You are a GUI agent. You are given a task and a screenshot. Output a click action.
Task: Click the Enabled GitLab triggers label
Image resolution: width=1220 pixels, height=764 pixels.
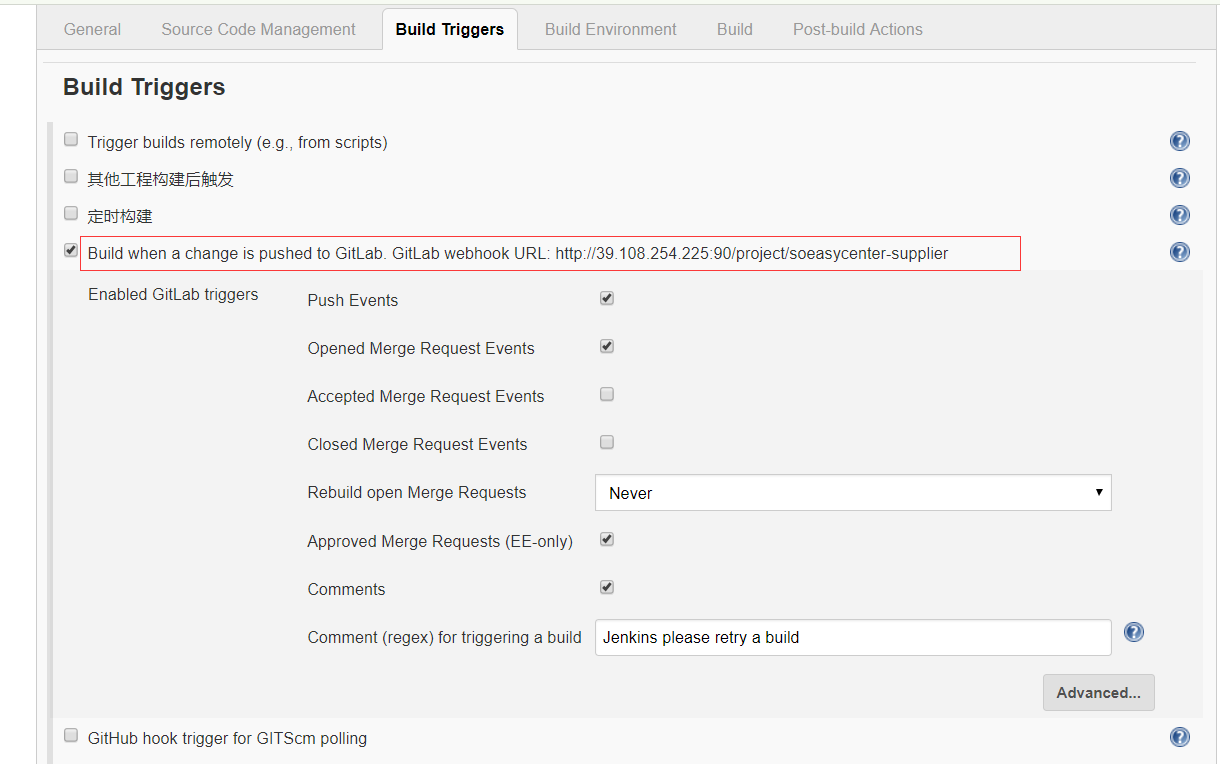click(173, 294)
